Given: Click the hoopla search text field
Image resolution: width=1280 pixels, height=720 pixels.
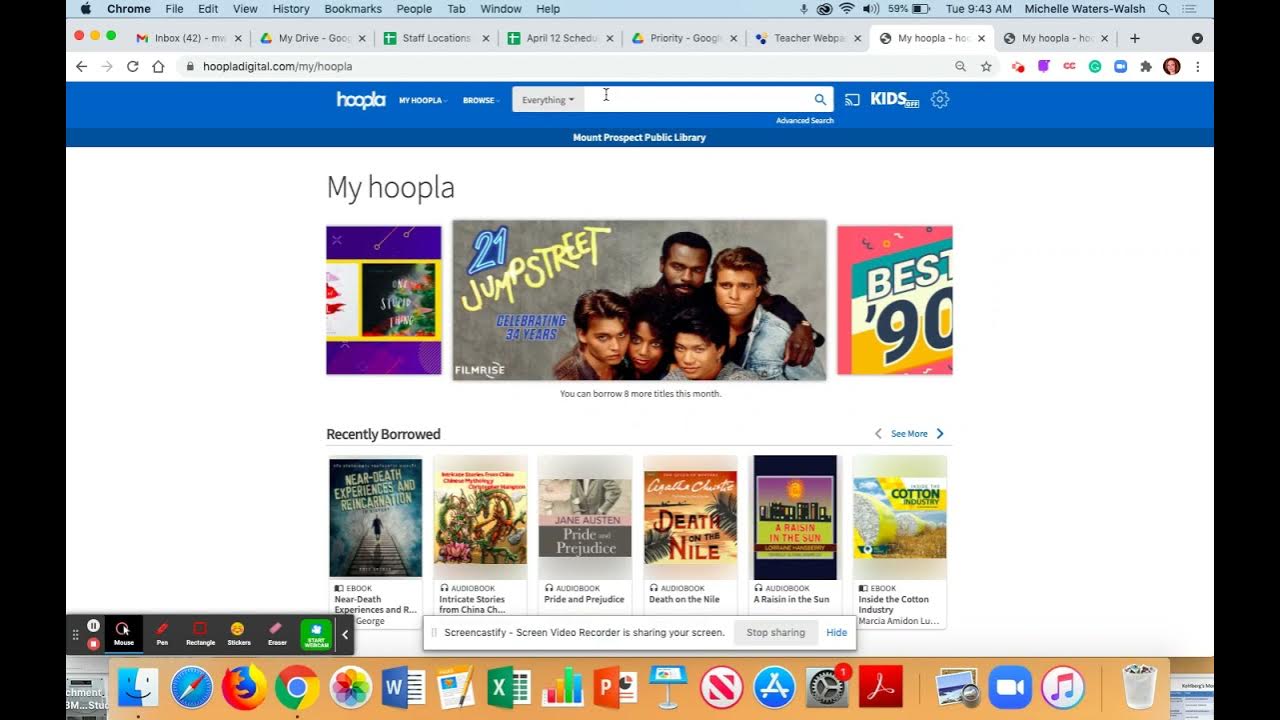Looking at the screenshot, I should tap(697, 100).
